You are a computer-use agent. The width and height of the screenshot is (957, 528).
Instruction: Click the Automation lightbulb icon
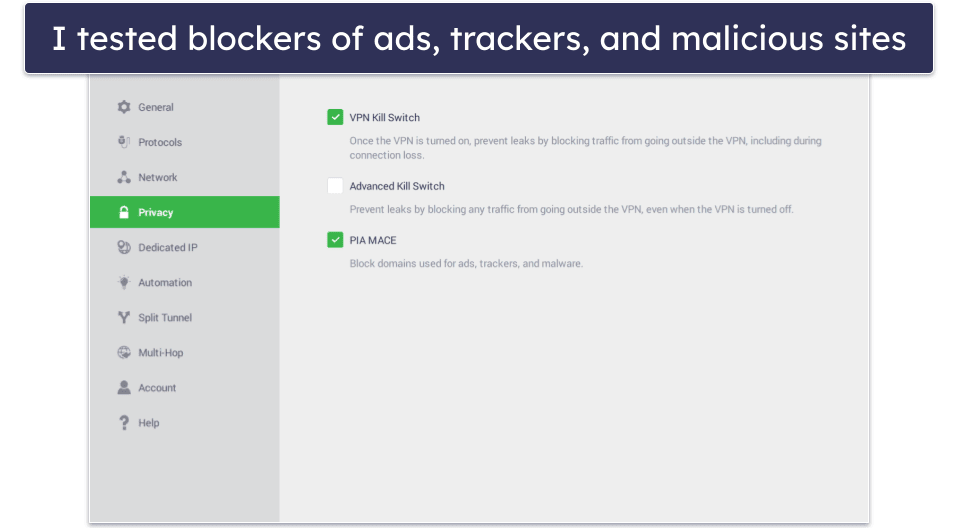click(x=124, y=282)
